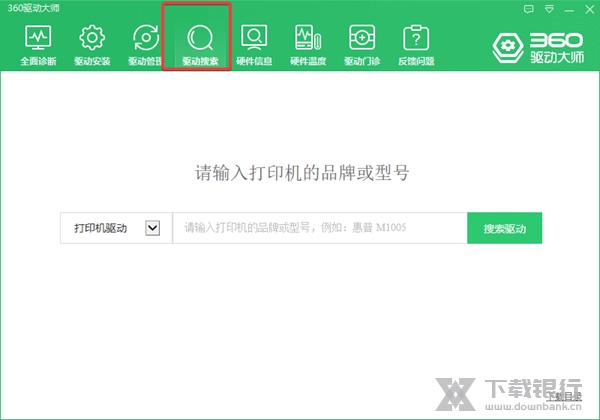Switch to 驱动搜索 magnifier tab
Image resolution: width=600 pixels, height=420 pixels.
pos(200,45)
